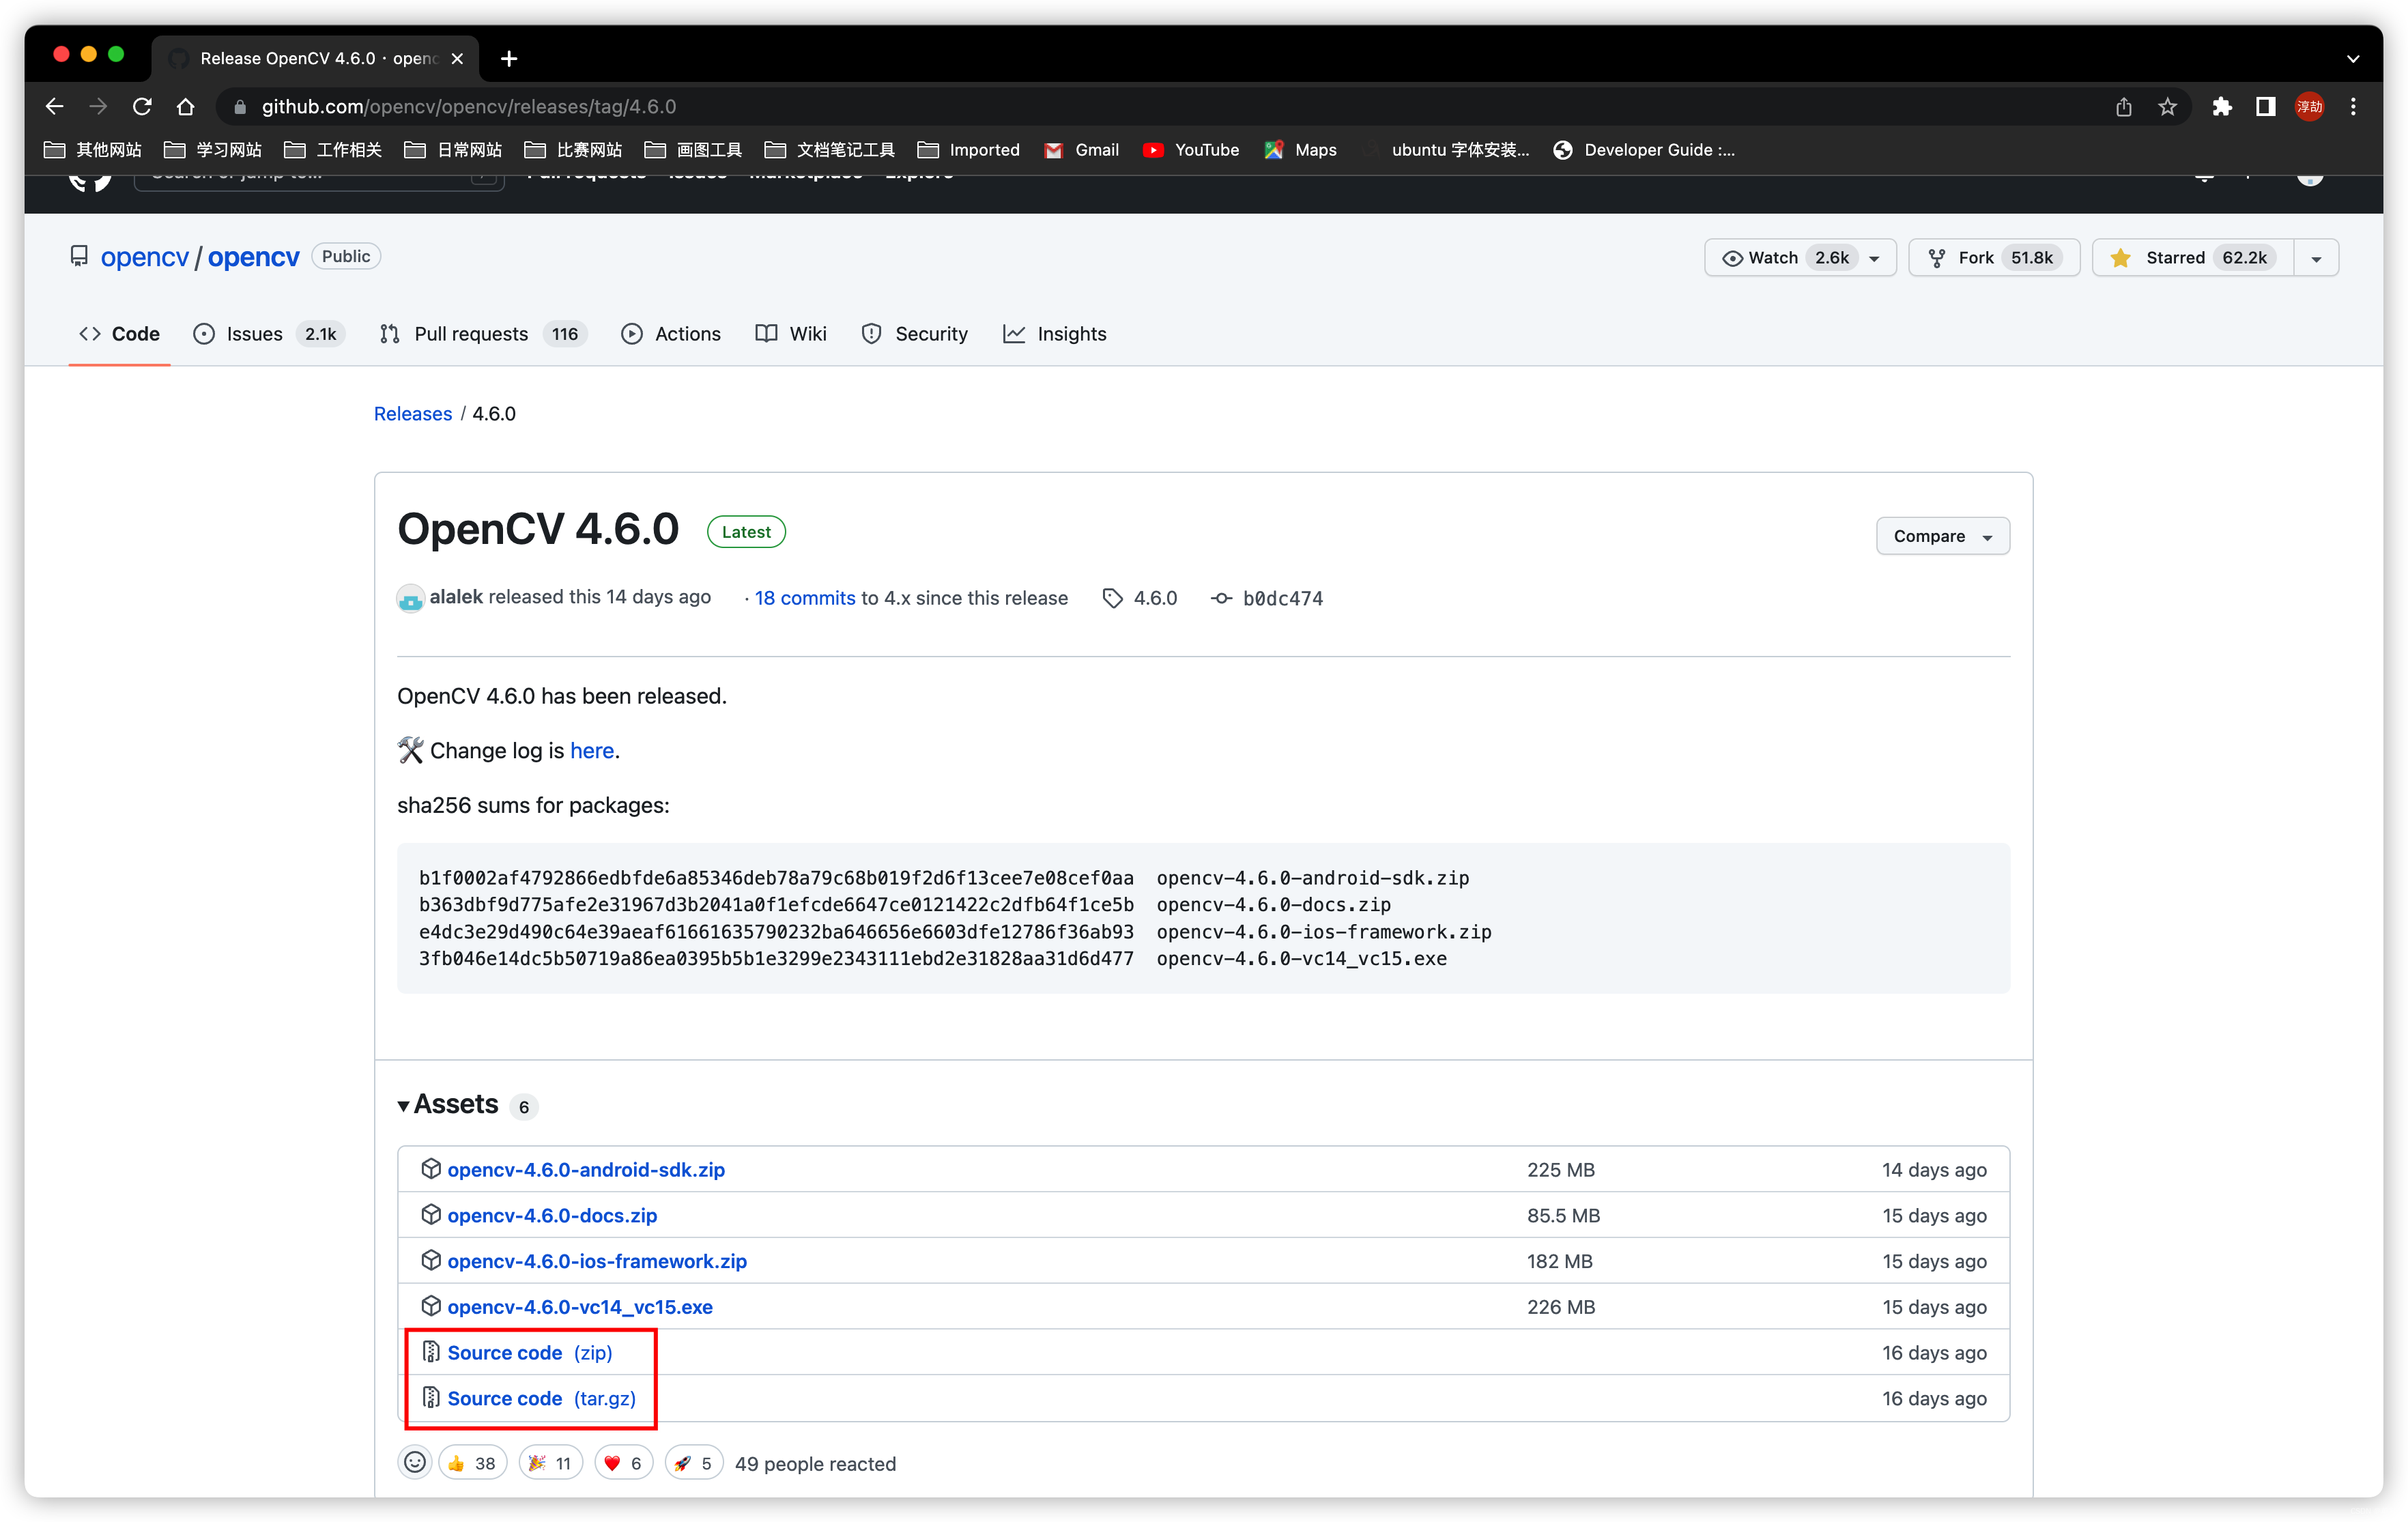
Task: Open the ubuntu 字体安装 bookmark
Action: pyautogui.click(x=1446, y=150)
